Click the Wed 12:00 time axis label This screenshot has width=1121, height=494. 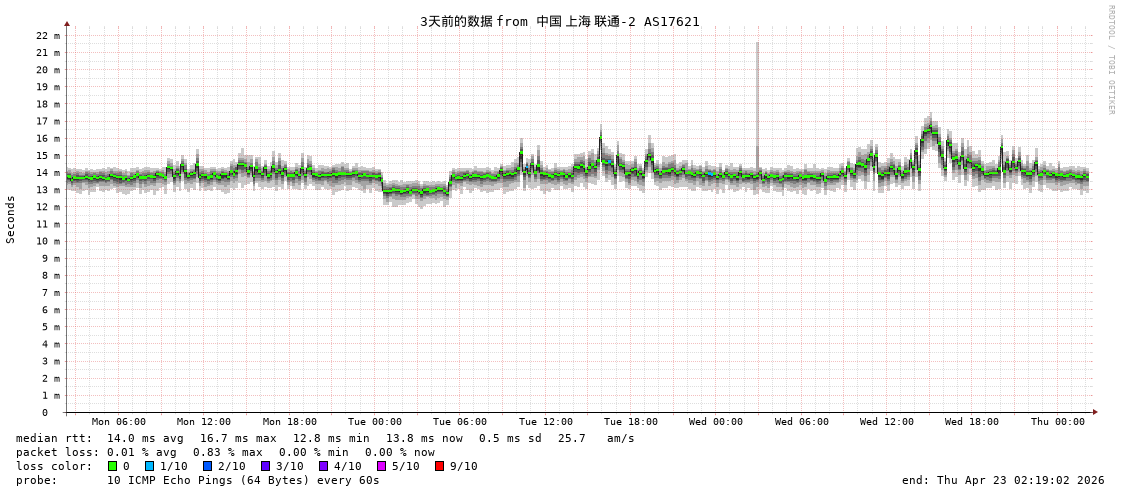887,422
